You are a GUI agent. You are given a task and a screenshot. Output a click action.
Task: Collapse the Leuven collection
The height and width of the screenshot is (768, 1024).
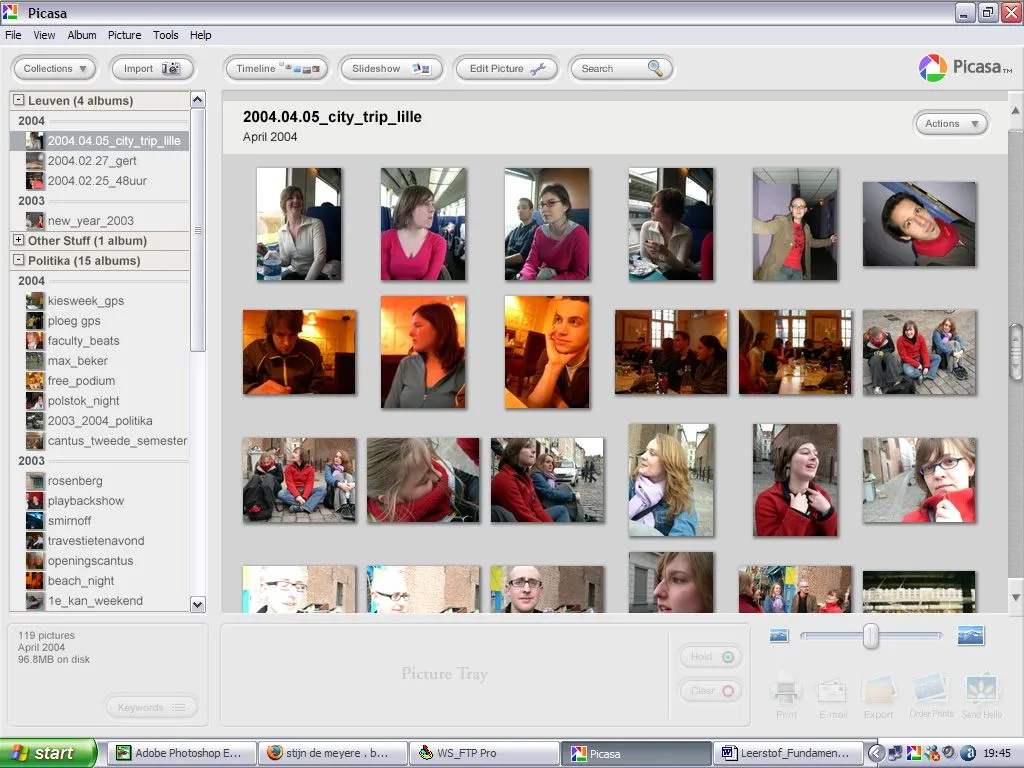tap(19, 100)
